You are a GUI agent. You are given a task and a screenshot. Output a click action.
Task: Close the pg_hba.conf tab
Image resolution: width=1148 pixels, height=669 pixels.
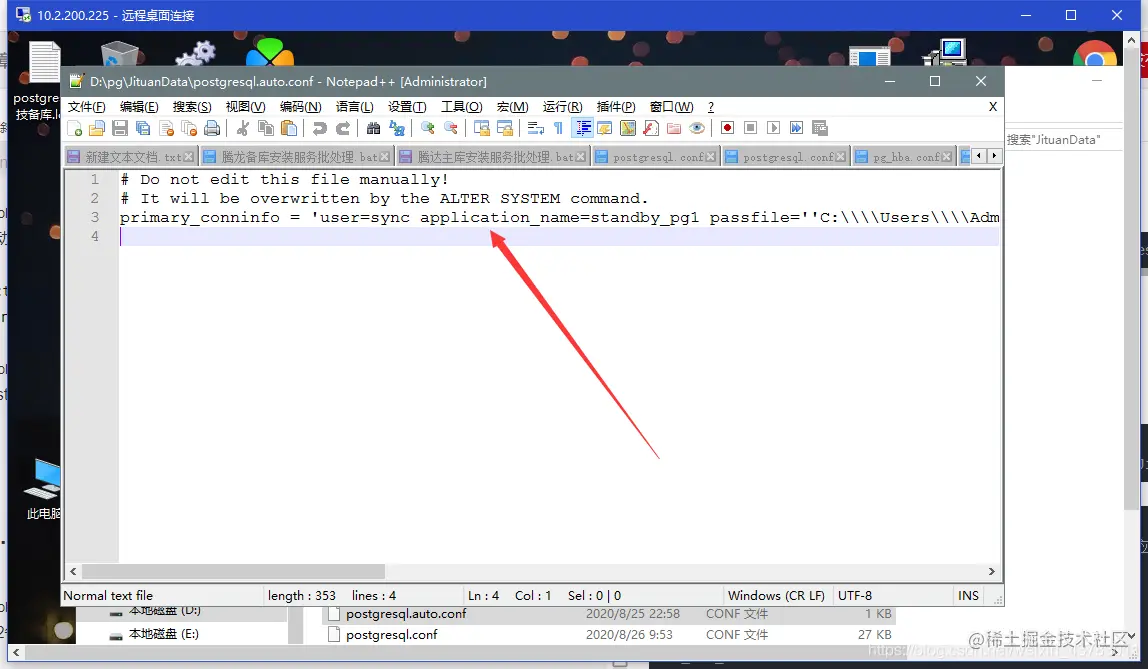pyautogui.click(x=947, y=157)
